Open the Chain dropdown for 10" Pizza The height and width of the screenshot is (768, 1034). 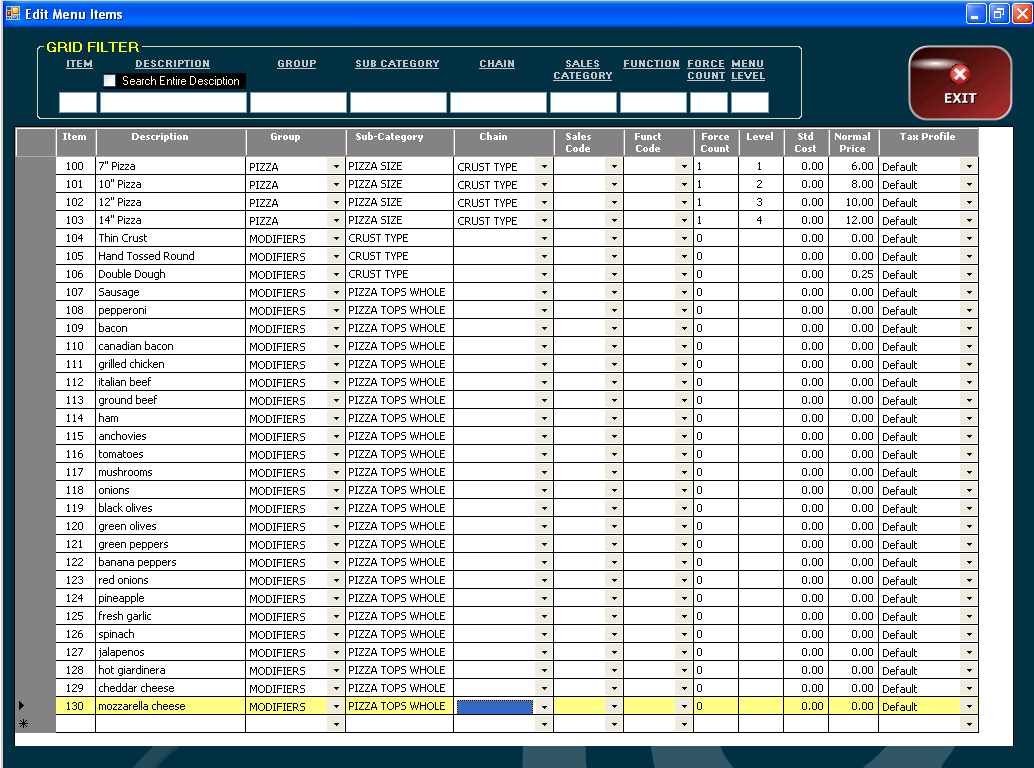coord(544,185)
